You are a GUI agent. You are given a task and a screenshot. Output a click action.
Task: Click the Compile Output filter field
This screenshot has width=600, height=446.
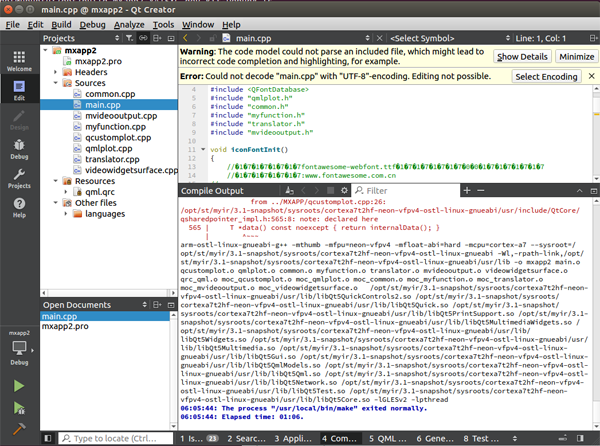click(406, 190)
